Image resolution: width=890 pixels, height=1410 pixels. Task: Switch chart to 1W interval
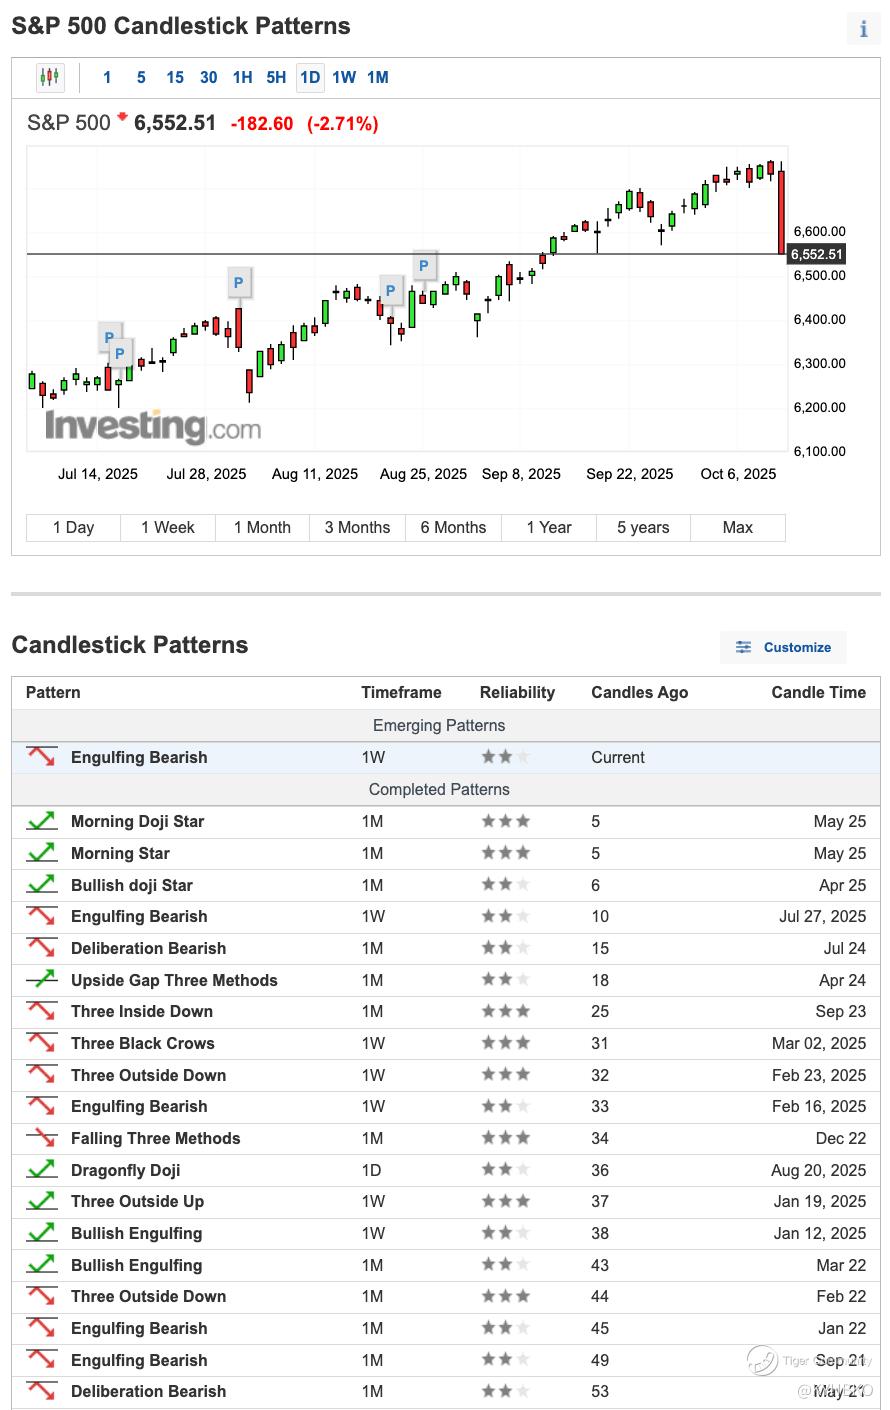344,77
